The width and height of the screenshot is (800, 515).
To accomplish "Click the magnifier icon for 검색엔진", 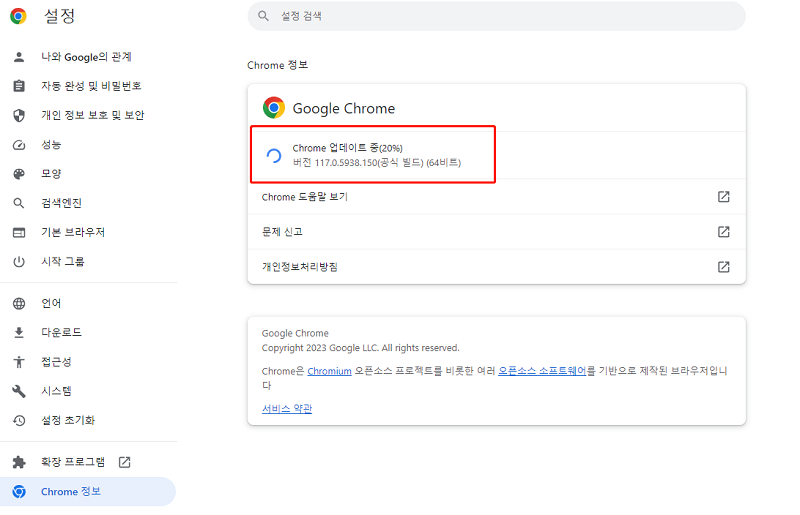I will 18,203.
